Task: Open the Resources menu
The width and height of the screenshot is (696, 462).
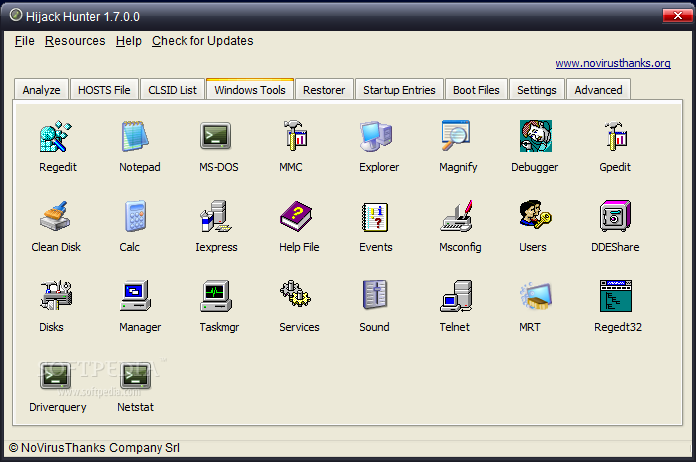Action: 75,41
